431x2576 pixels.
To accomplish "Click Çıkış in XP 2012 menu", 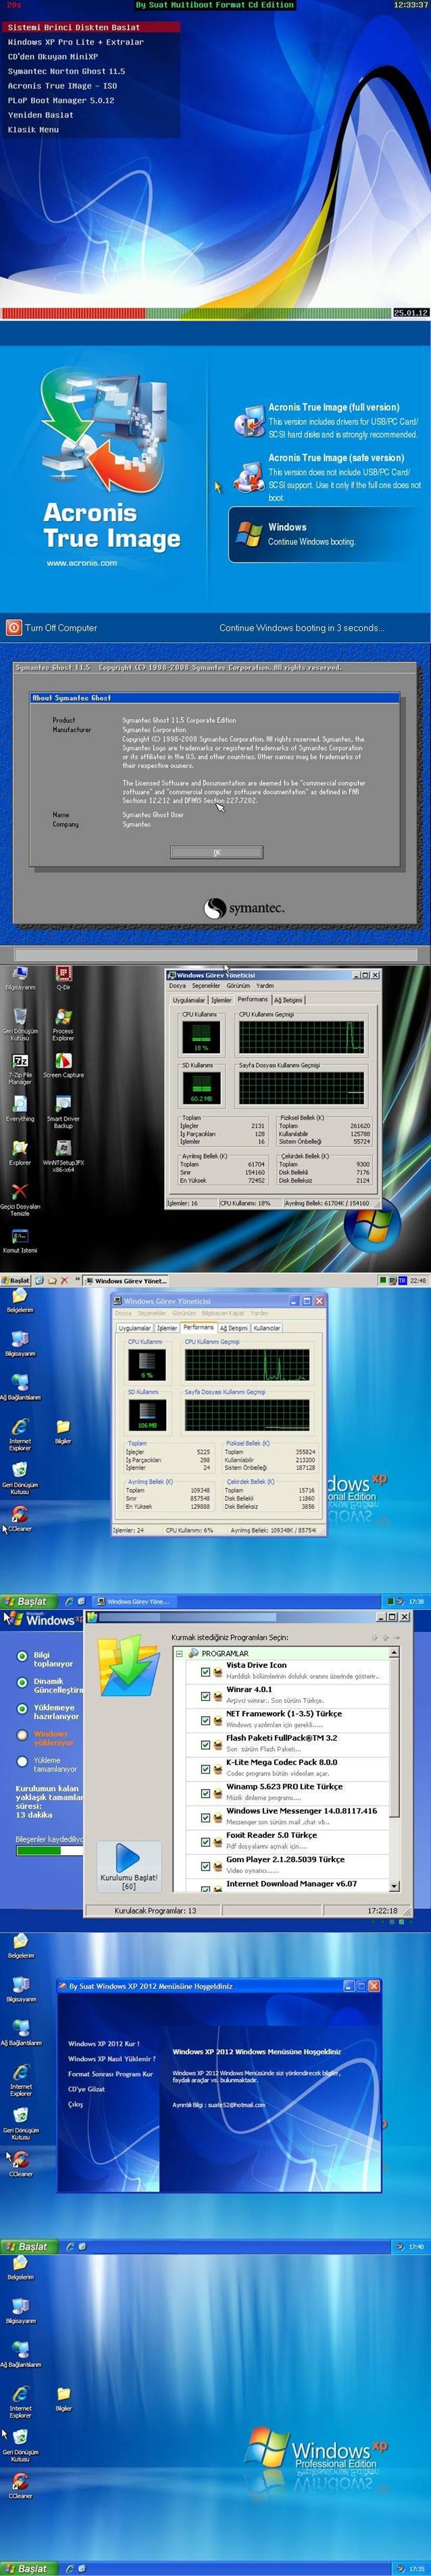I will [x=76, y=2104].
